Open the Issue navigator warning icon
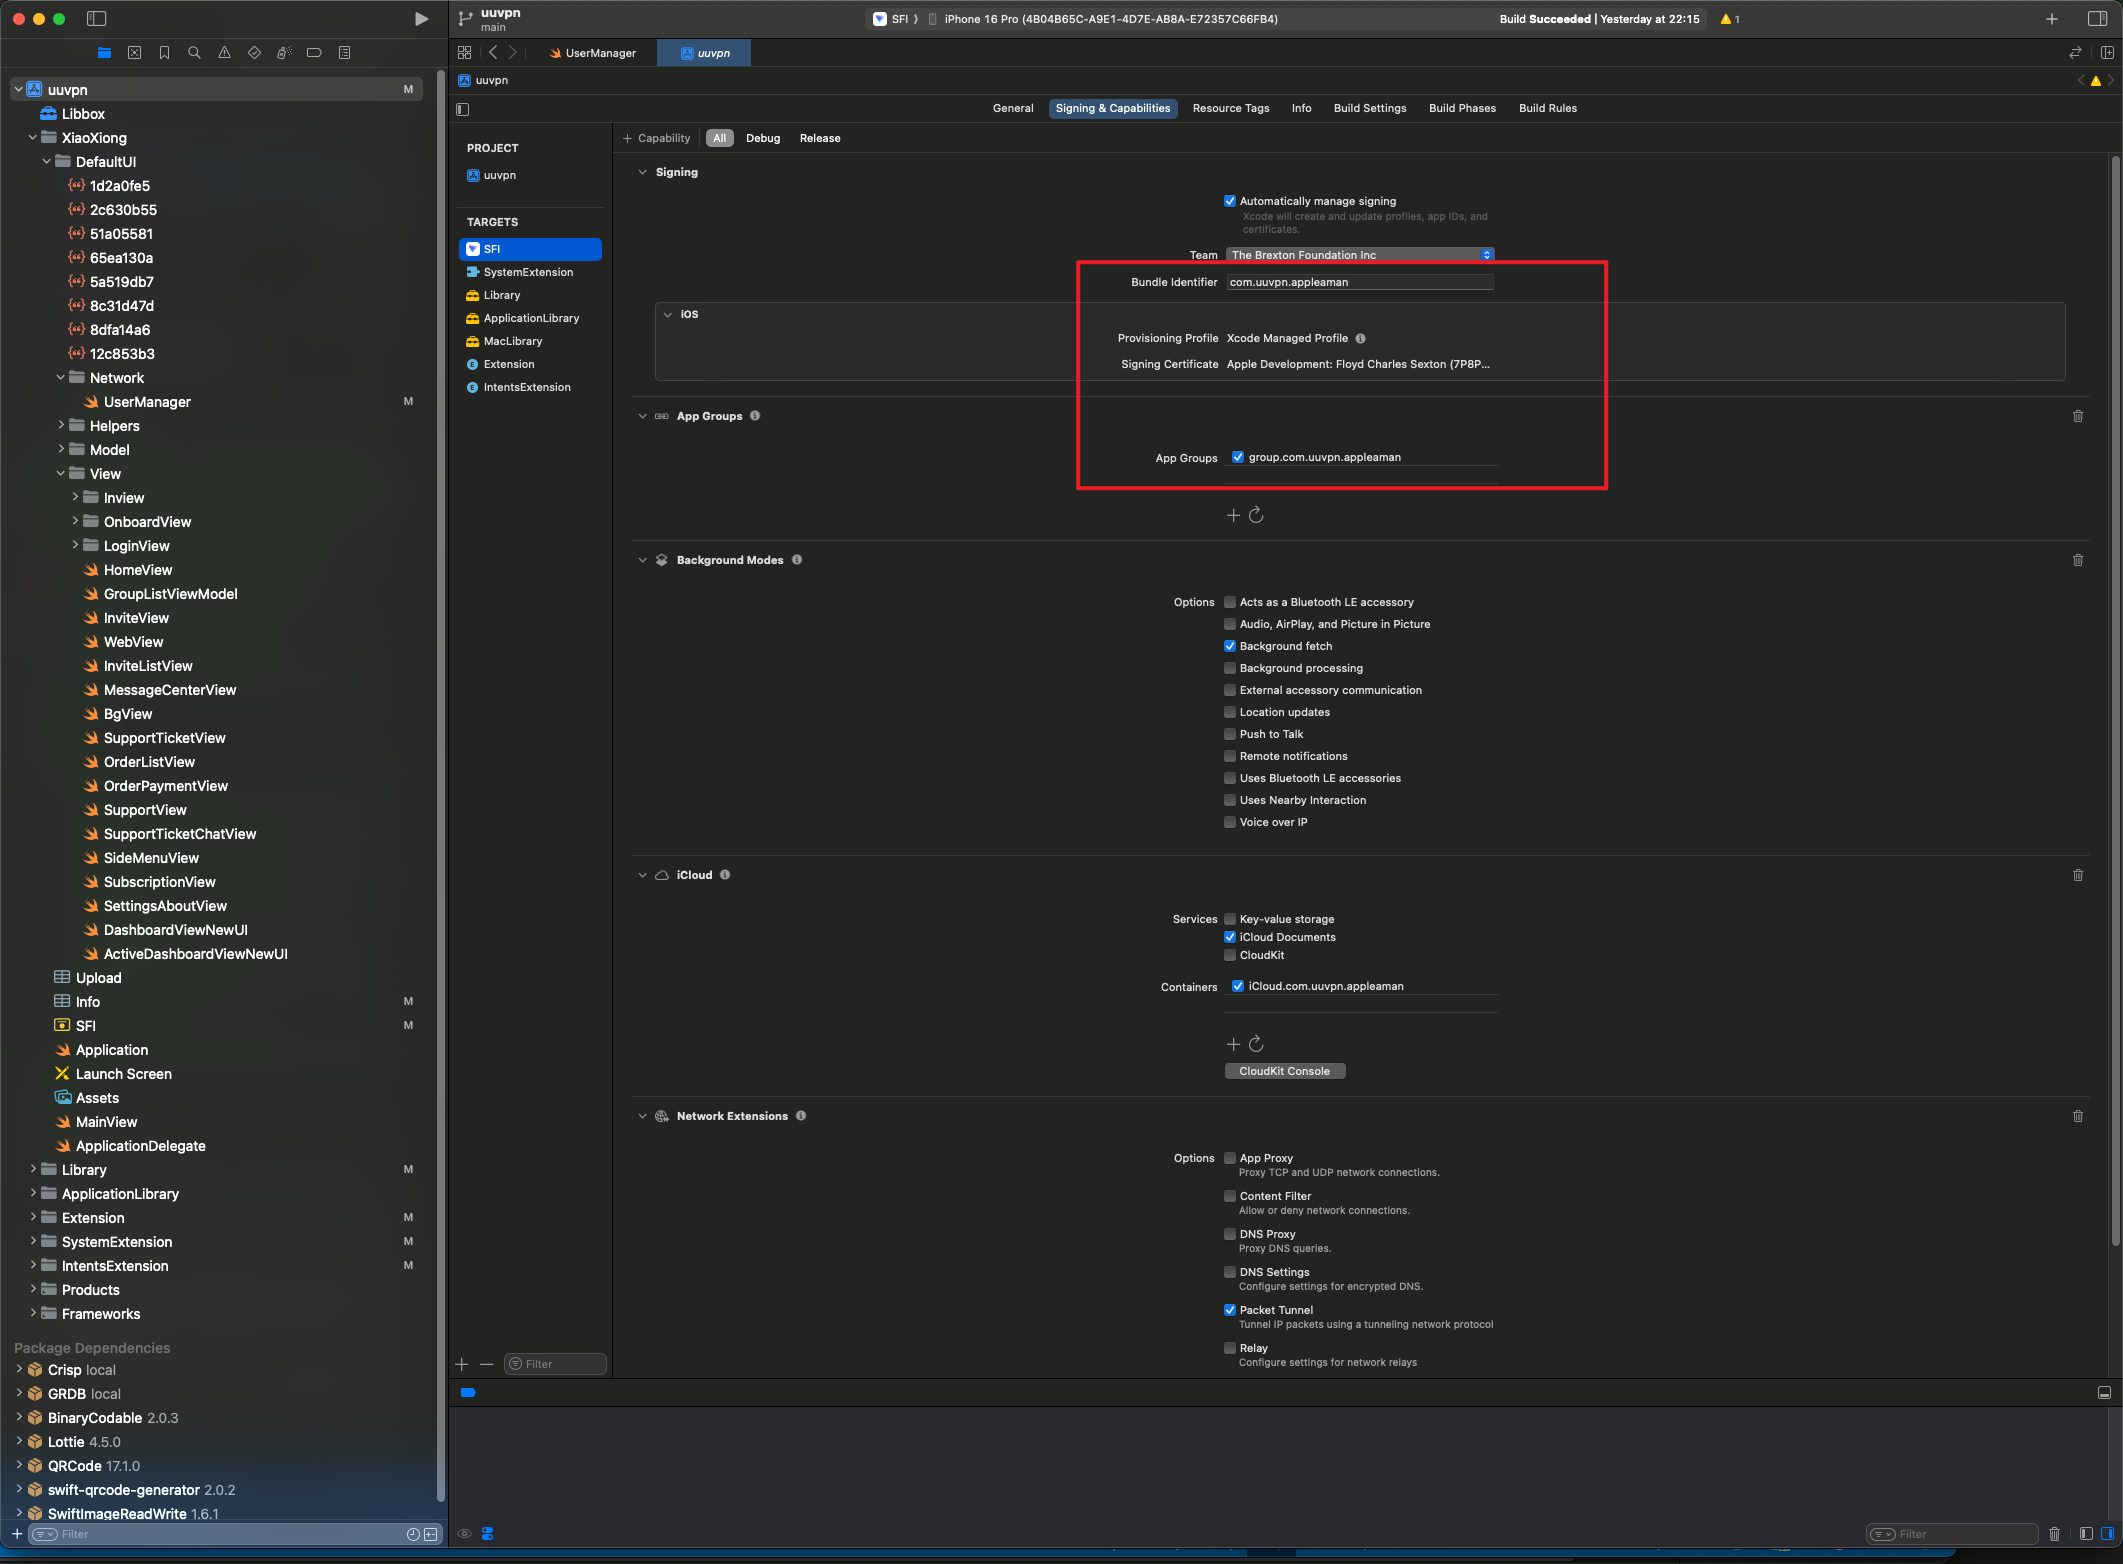 point(224,53)
